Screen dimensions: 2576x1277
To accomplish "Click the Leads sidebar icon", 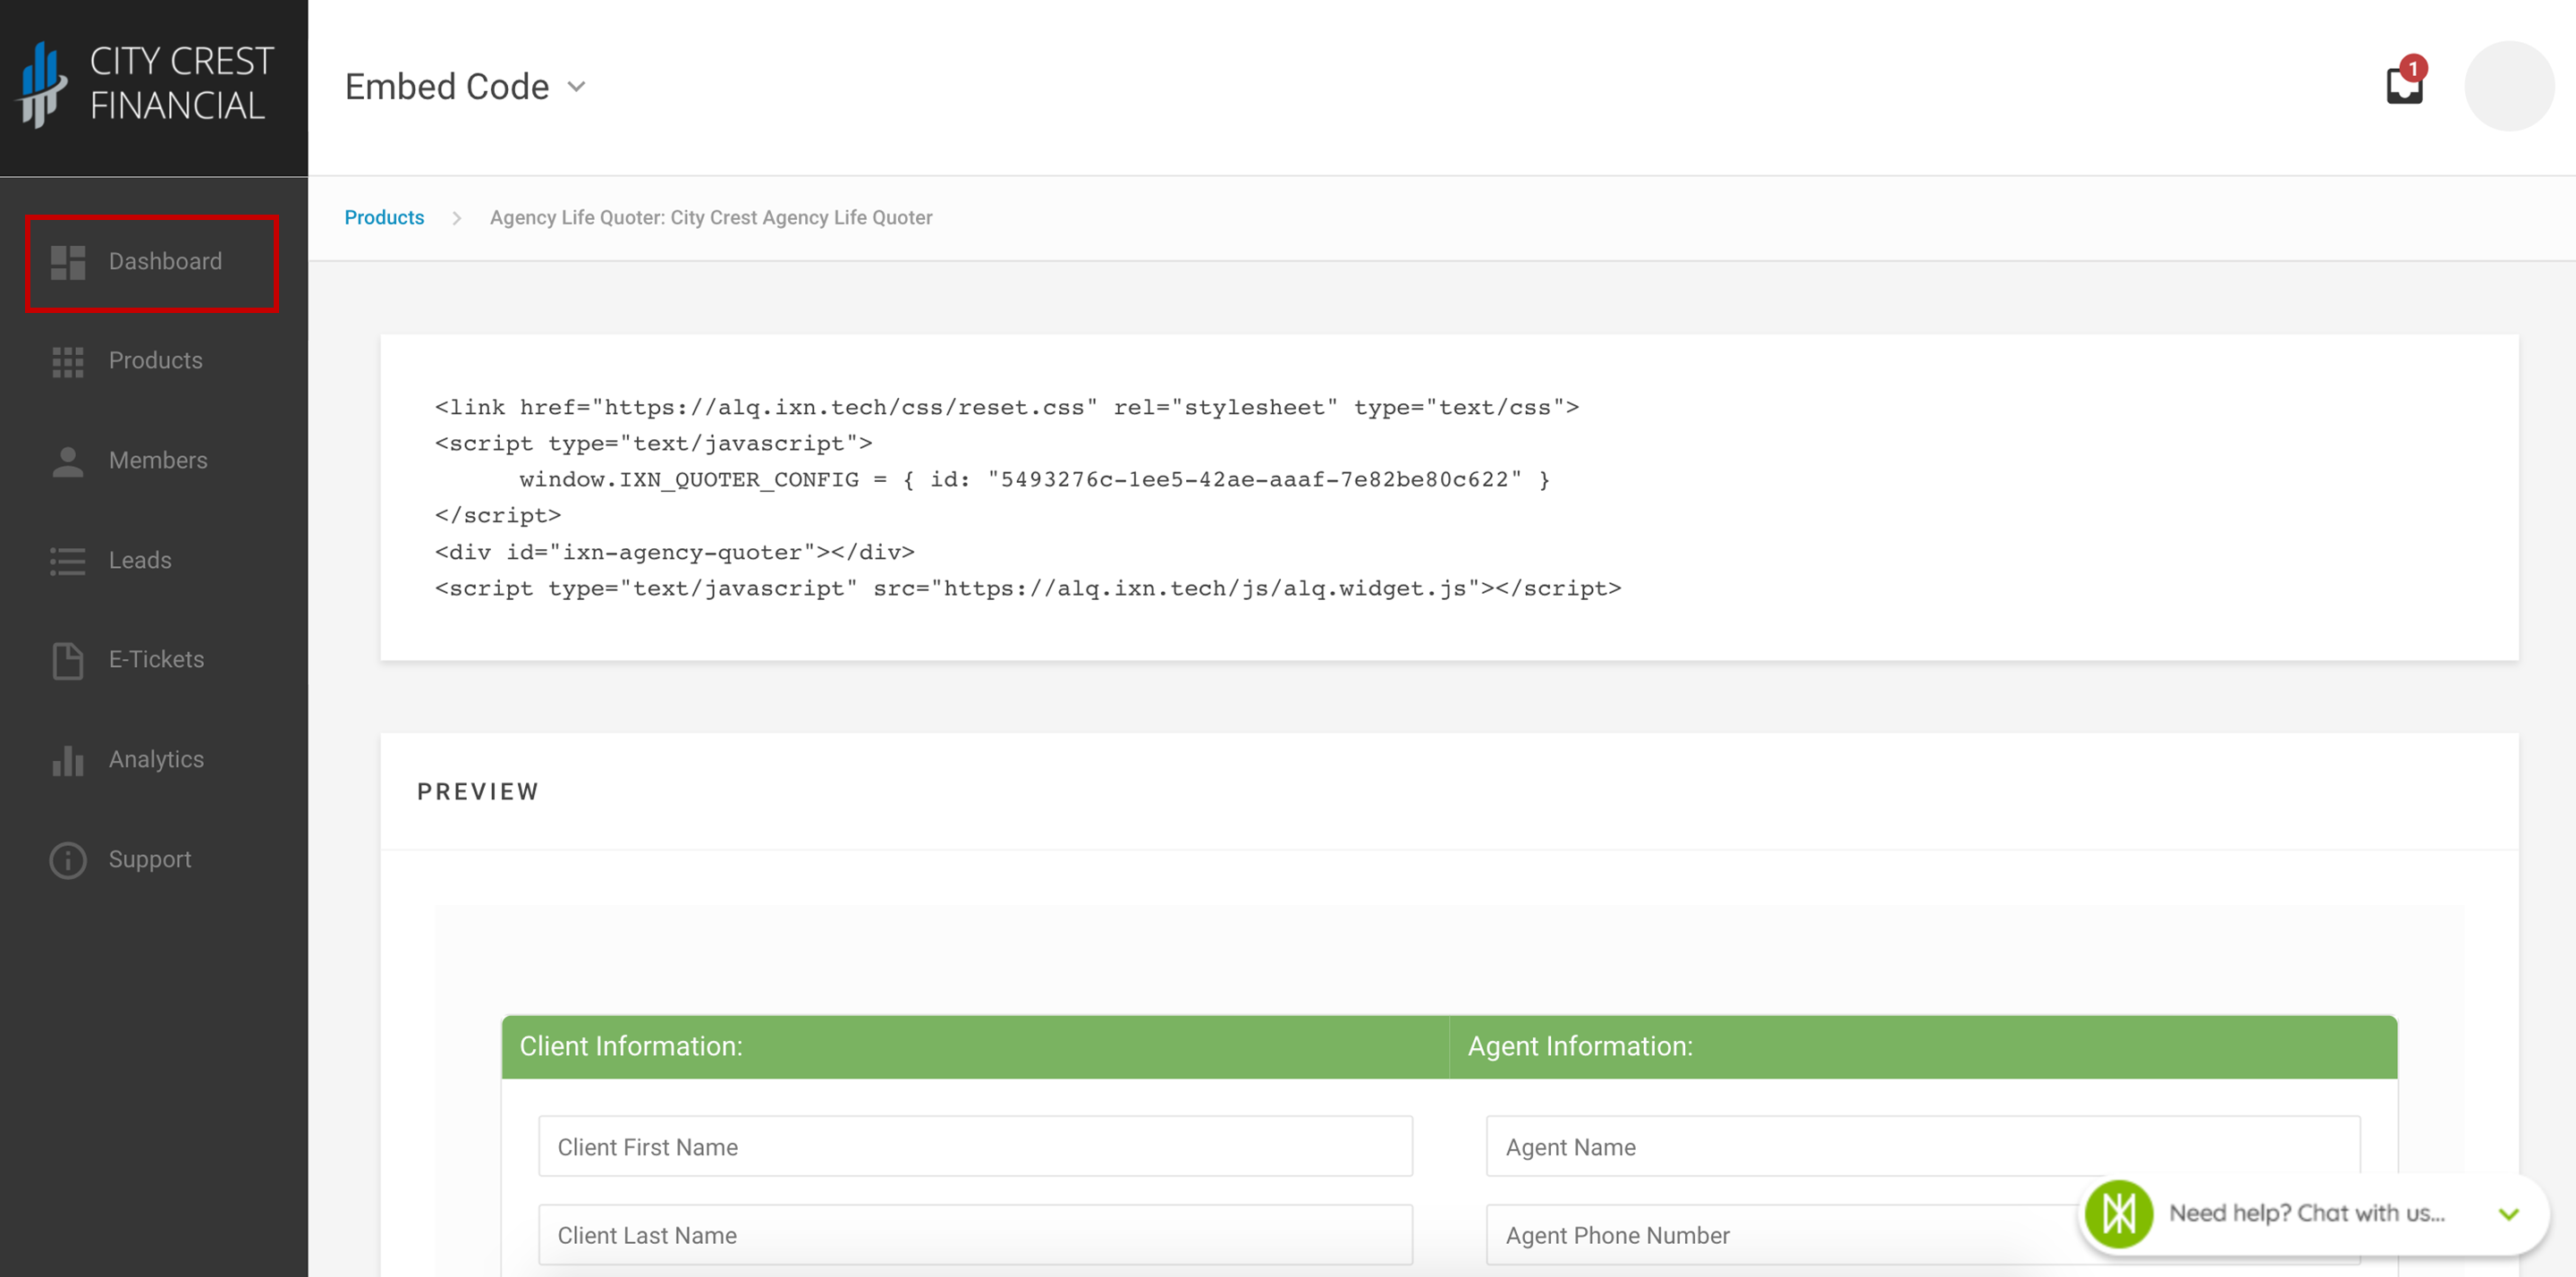I will click(x=67, y=559).
